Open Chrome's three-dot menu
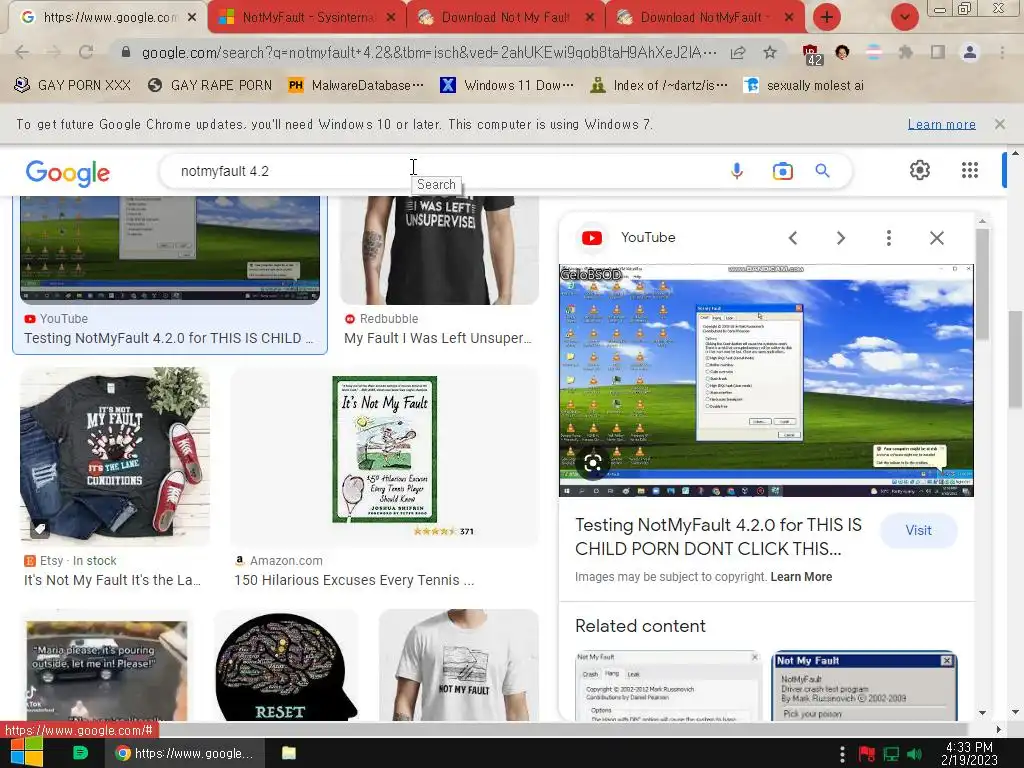The height and width of the screenshot is (768, 1024). [x=1002, y=52]
